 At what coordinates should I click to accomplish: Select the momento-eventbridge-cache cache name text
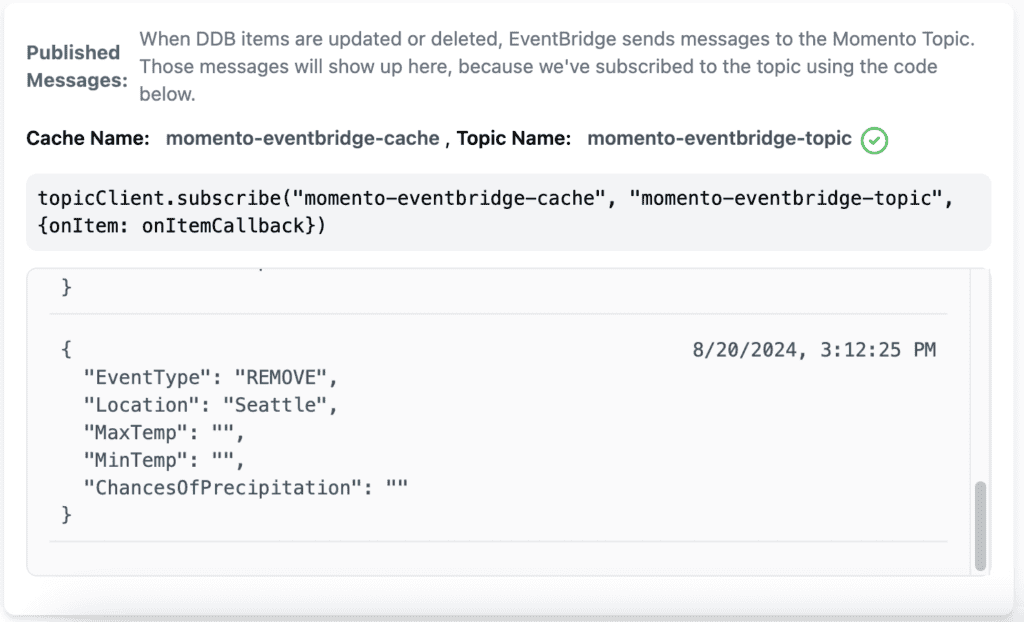(302, 139)
